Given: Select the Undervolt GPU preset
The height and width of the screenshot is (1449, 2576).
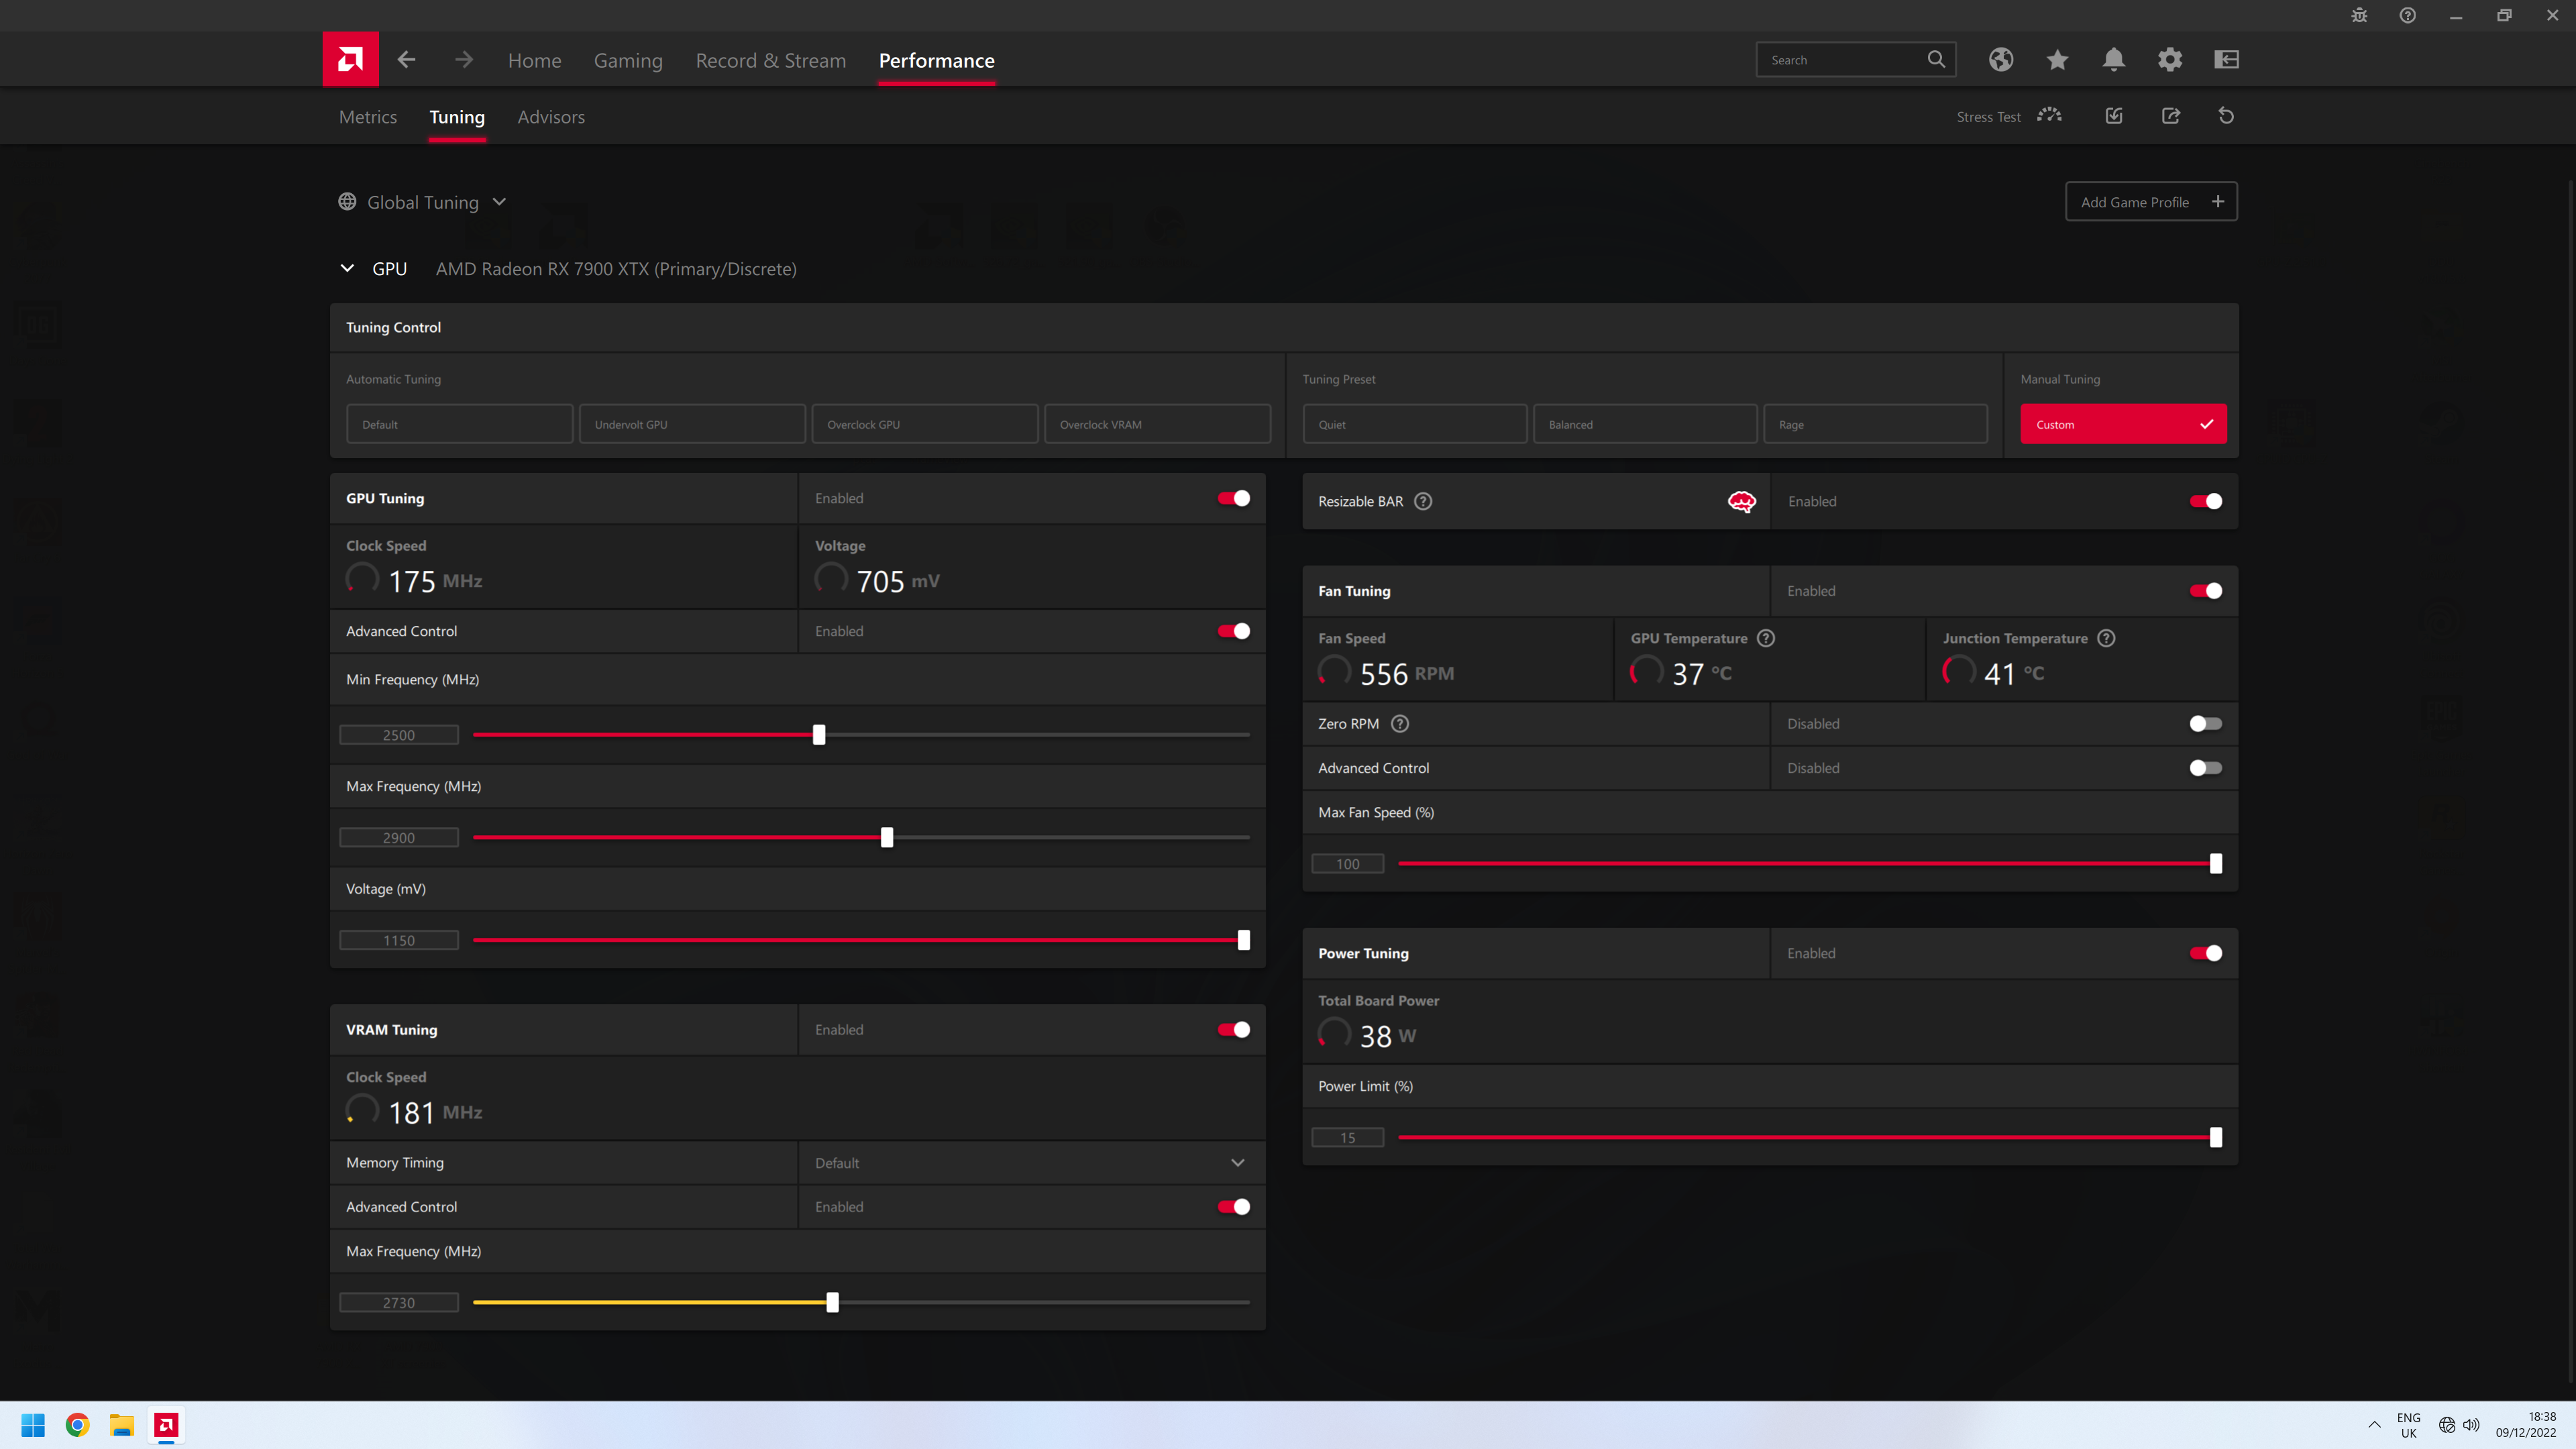Looking at the screenshot, I should tap(692, 424).
